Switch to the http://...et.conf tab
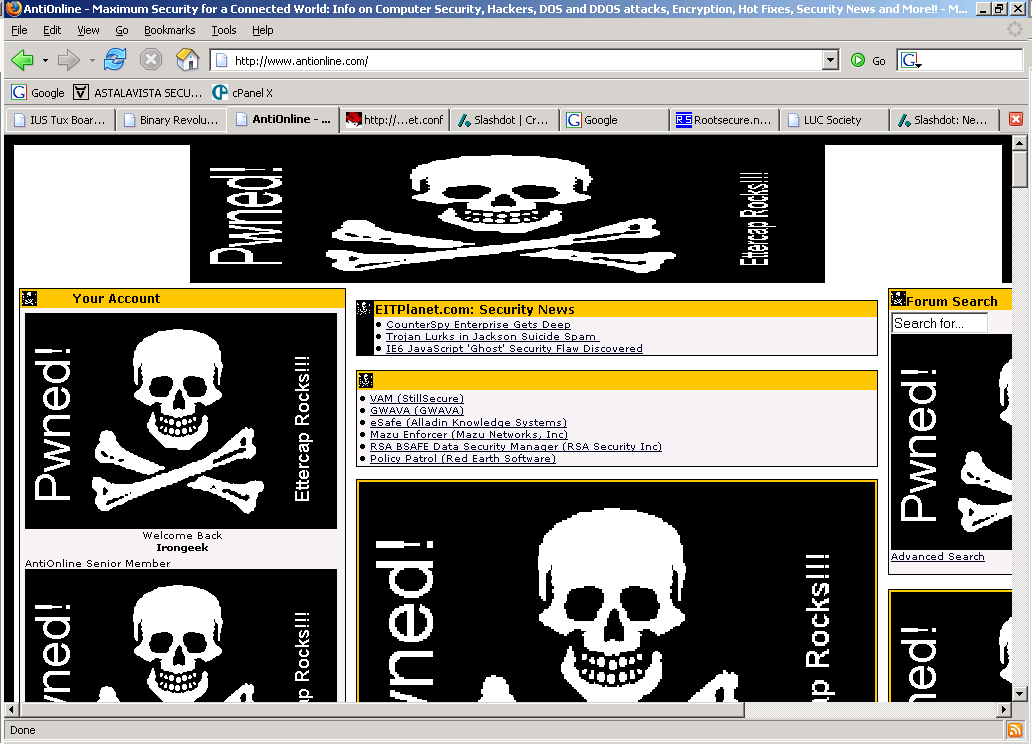The image size is (1032, 744). coord(395,120)
